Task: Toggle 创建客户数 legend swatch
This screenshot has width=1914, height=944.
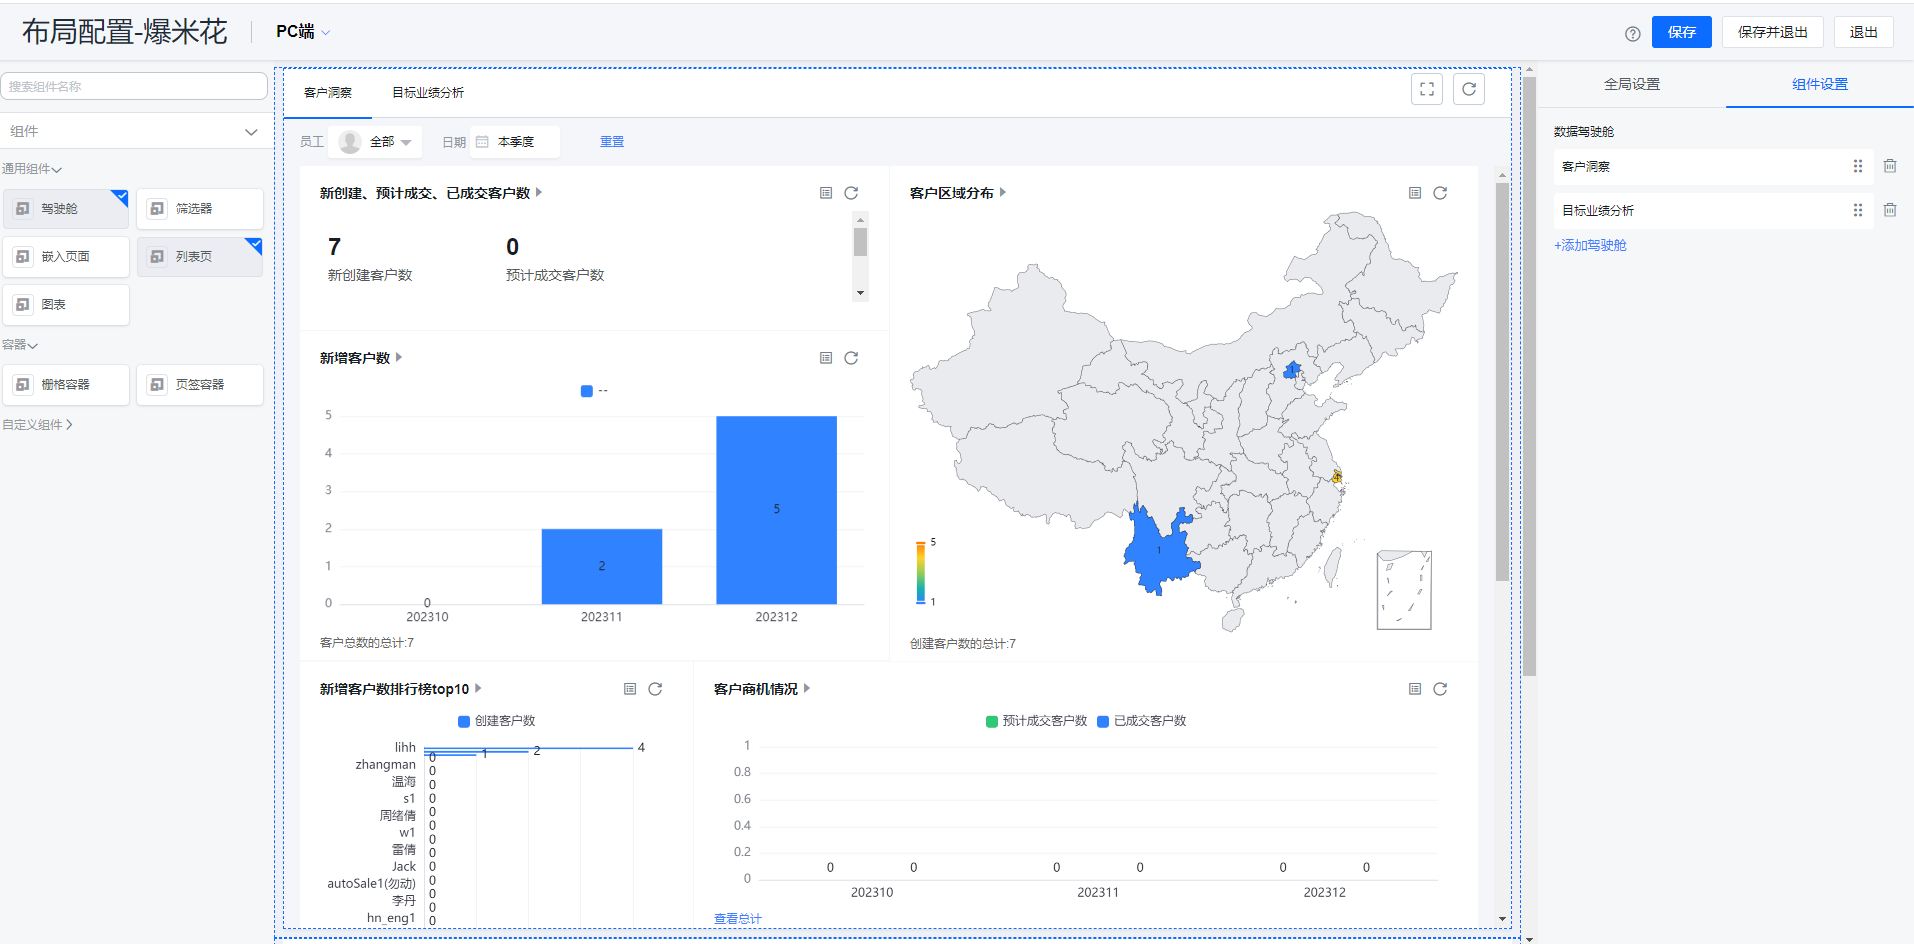Action: 464,721
